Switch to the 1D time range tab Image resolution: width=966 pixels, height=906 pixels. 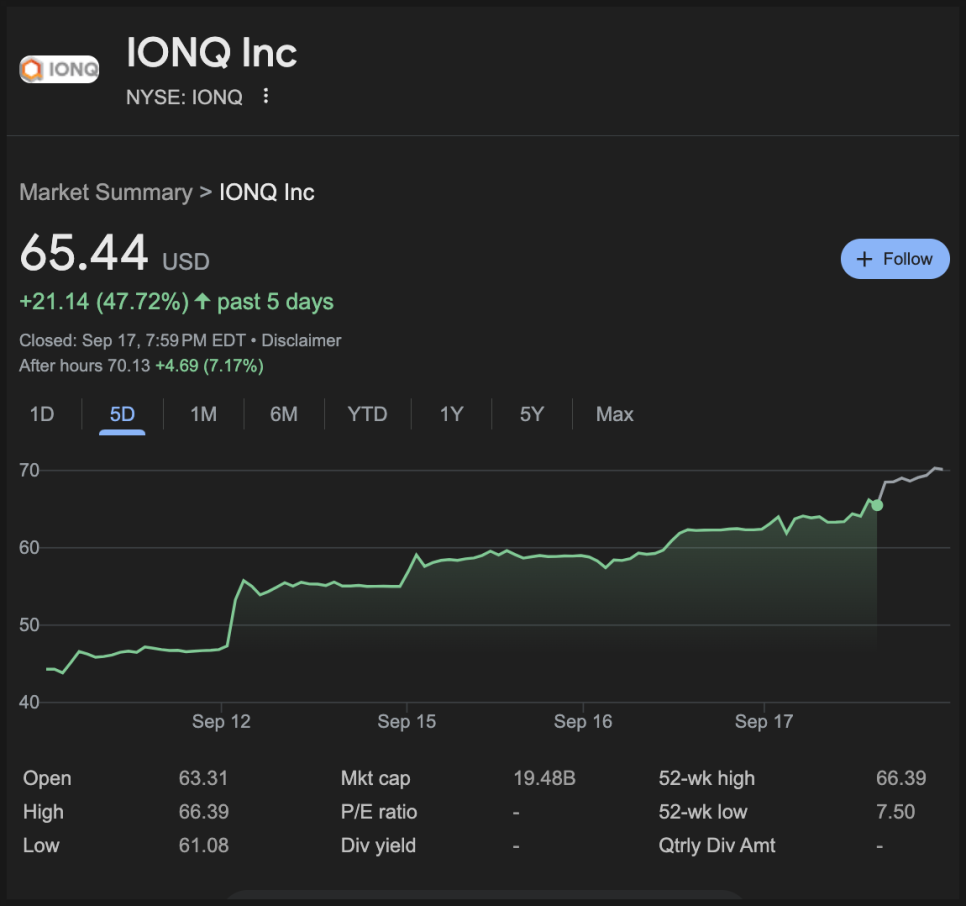42,414
